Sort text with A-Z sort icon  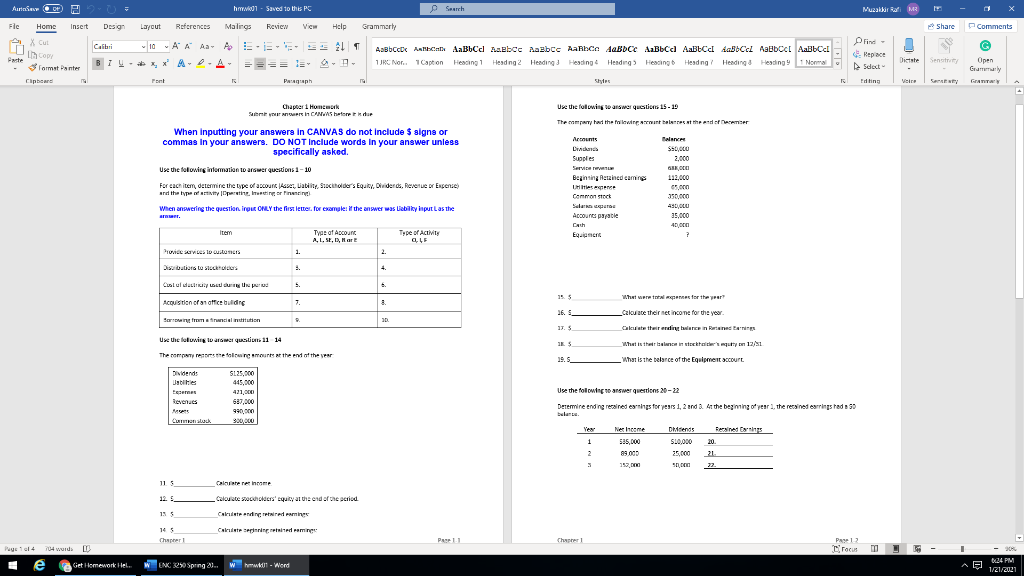tap(340, 46)
